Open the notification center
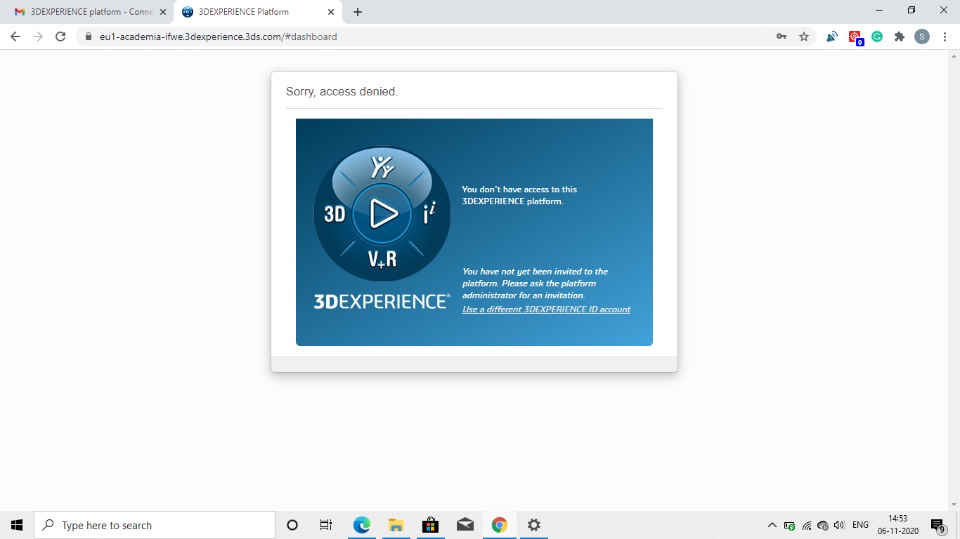 938,526
